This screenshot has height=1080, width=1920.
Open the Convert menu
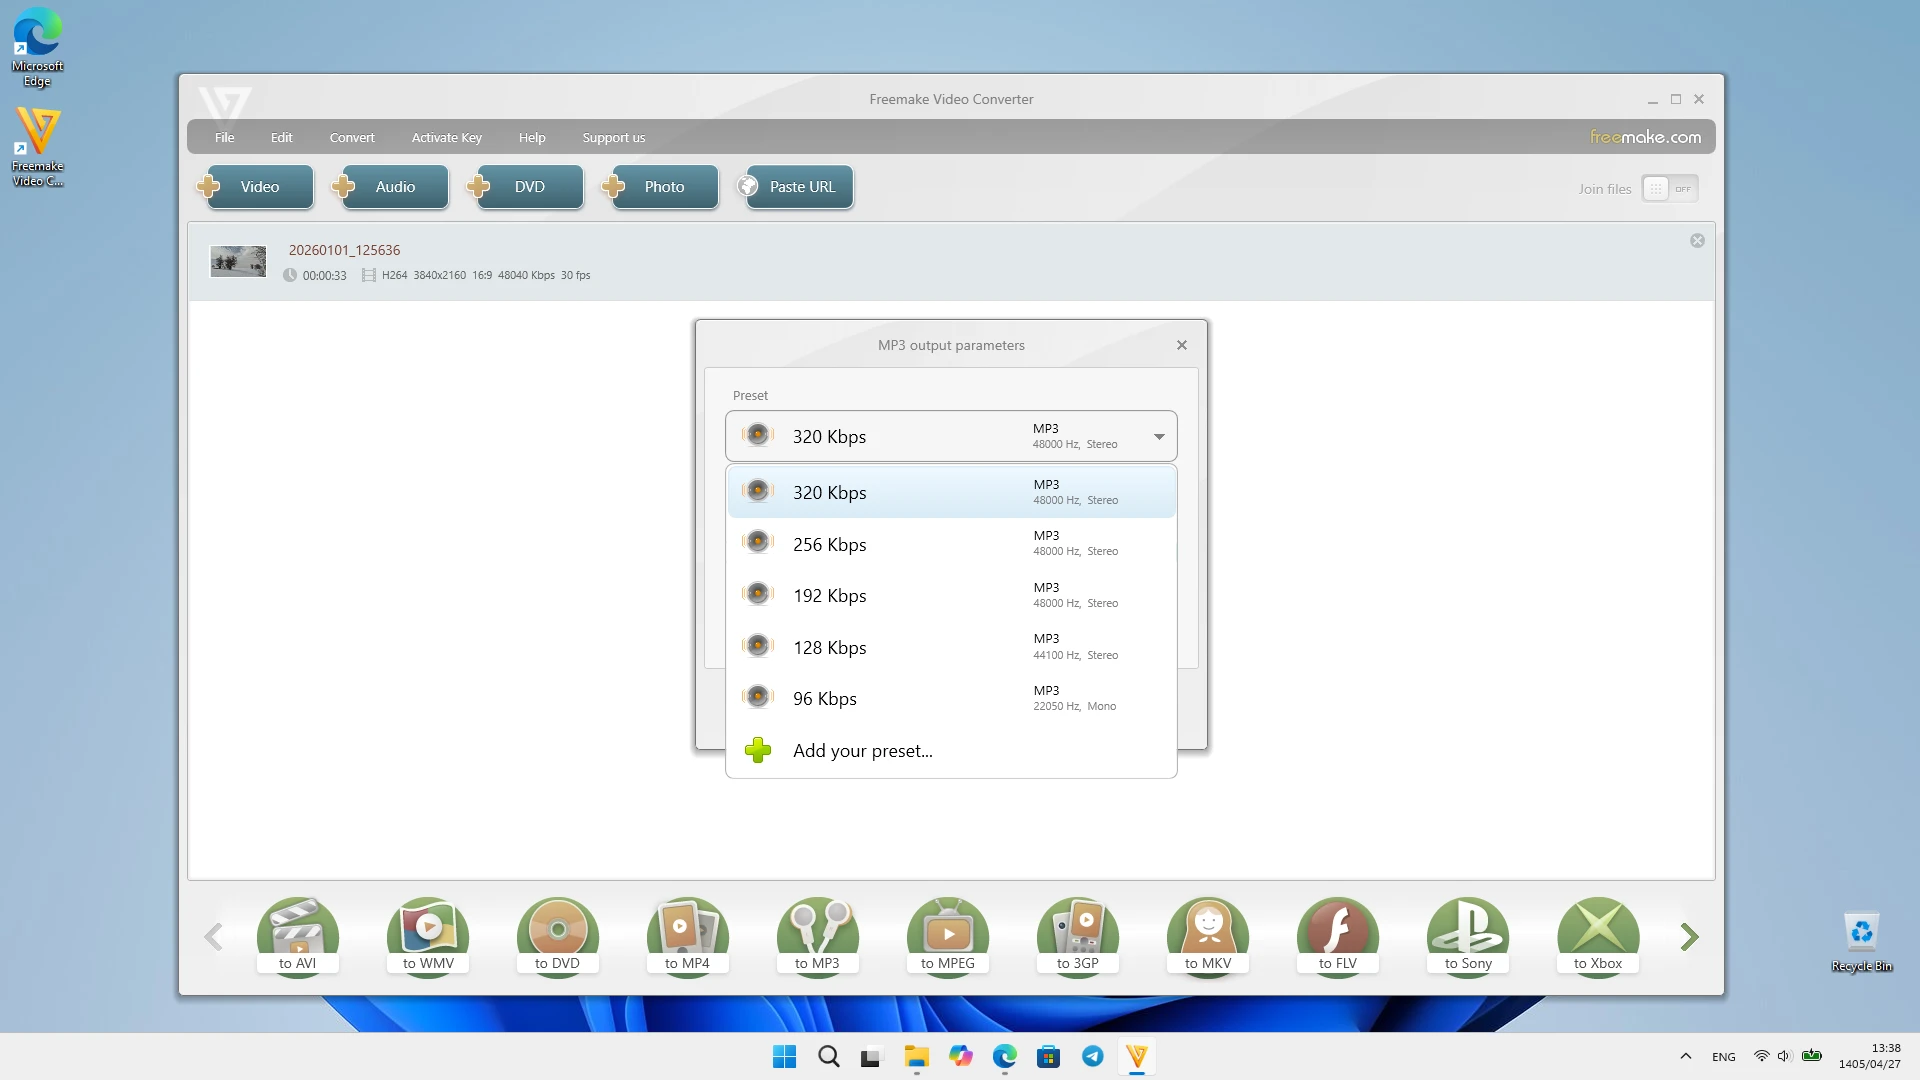coord(352,138)
